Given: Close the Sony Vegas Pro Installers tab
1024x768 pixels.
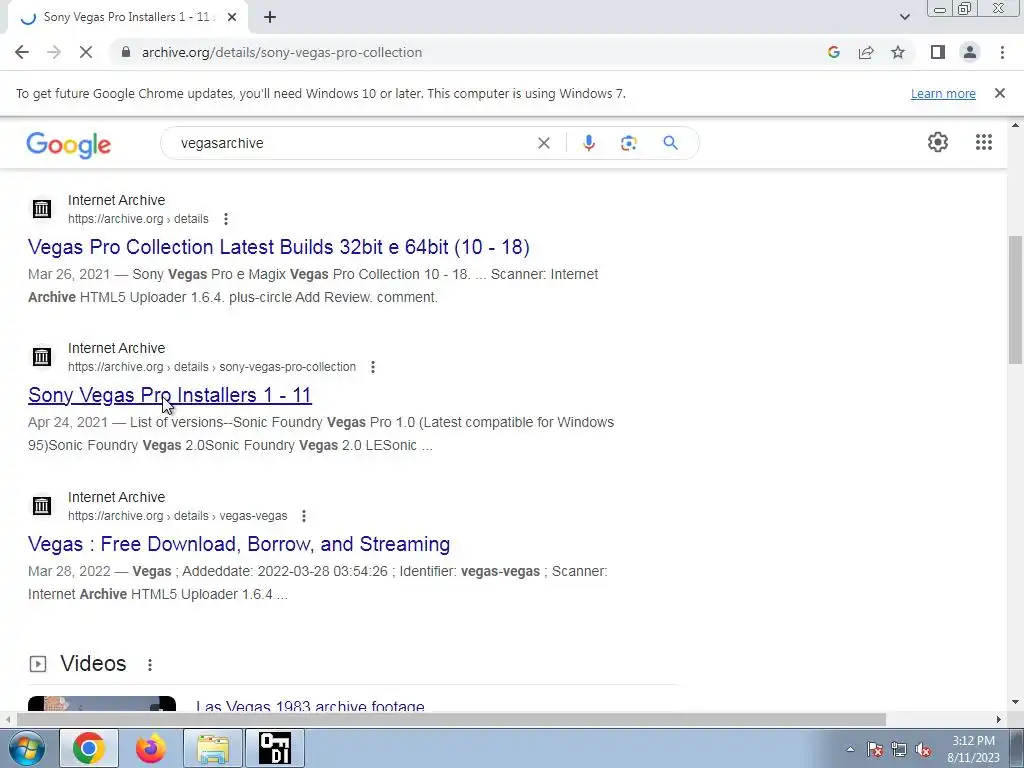Looking at the screenshot, I should coord(232,18).
